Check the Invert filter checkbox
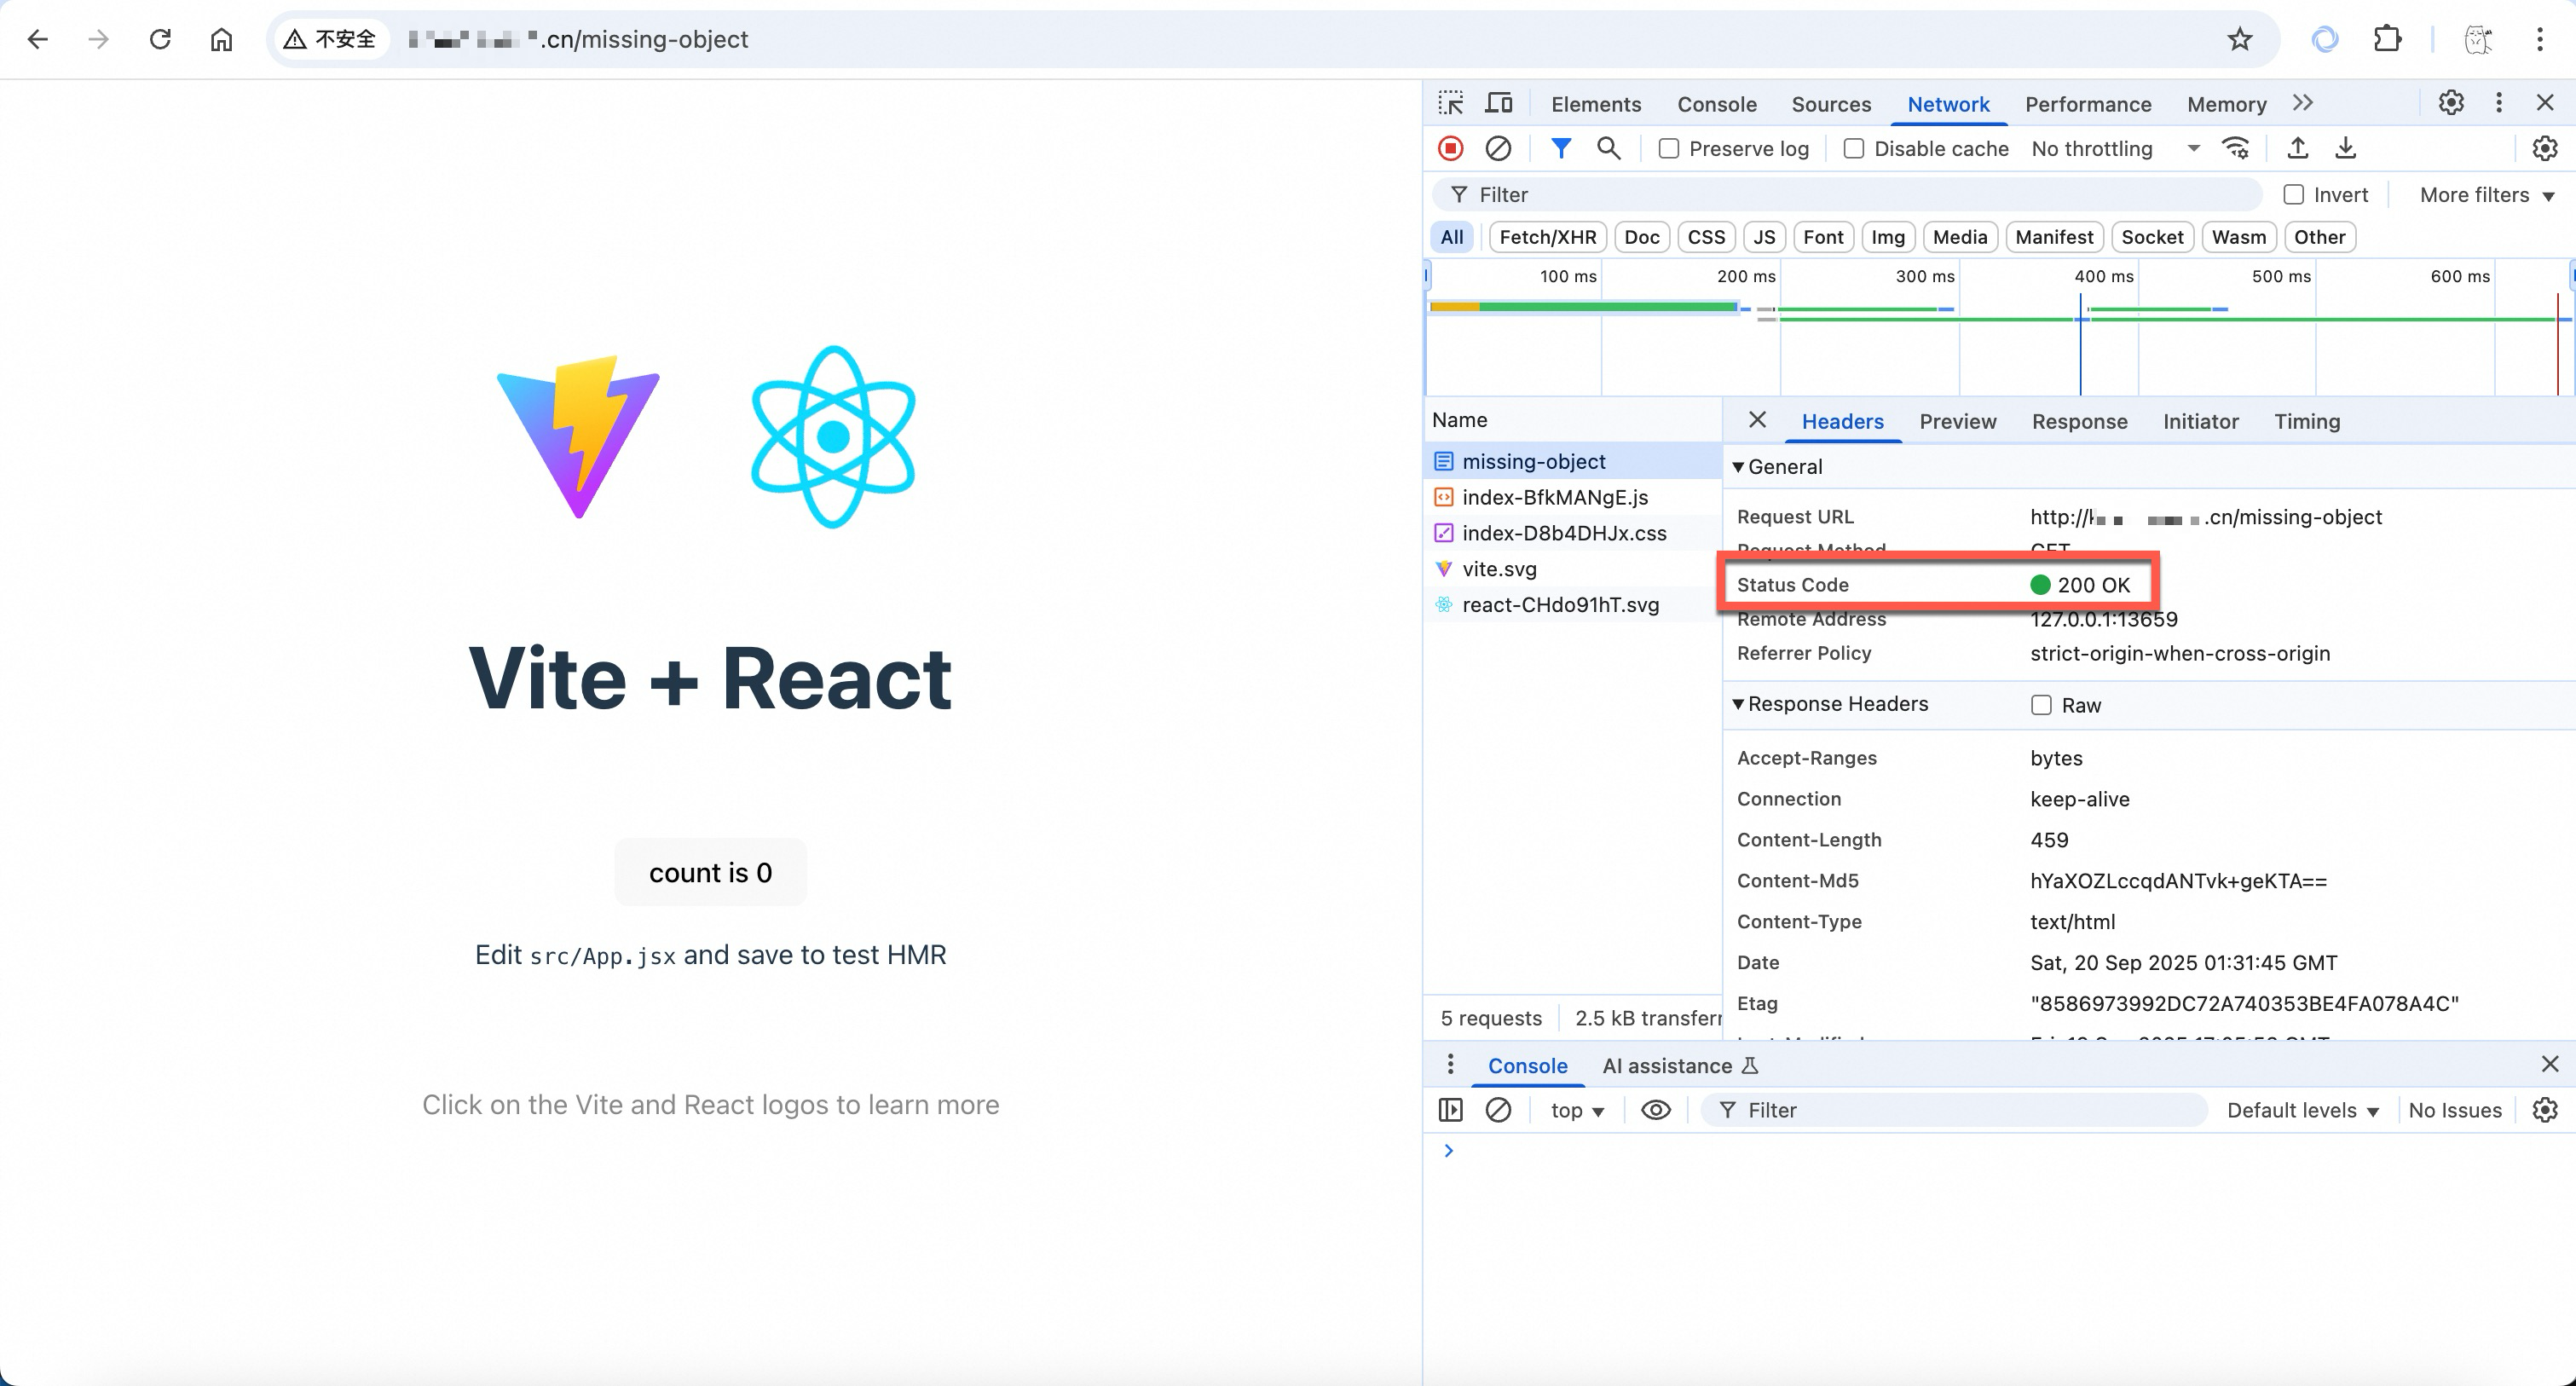Viewport: 2576px width, 1386px height. click(x=2293, y=195)
